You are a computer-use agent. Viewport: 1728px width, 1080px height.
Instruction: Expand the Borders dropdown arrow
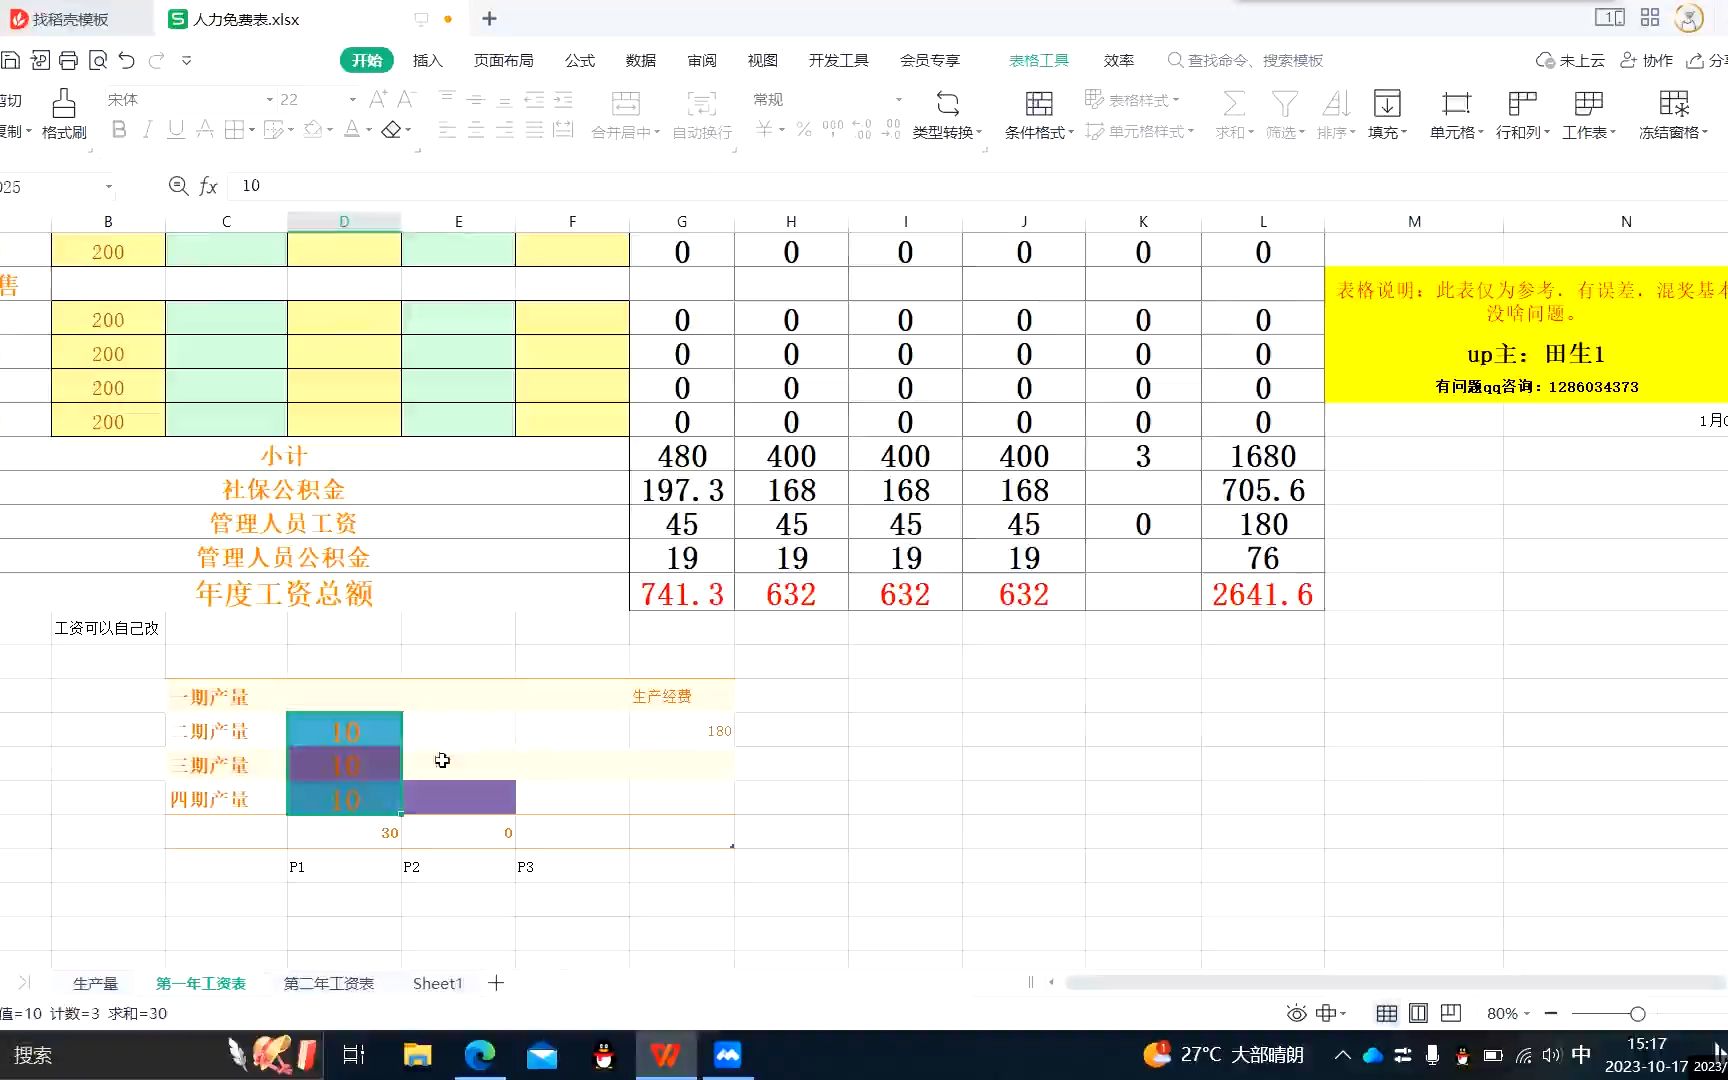click(x=251, y=130)
